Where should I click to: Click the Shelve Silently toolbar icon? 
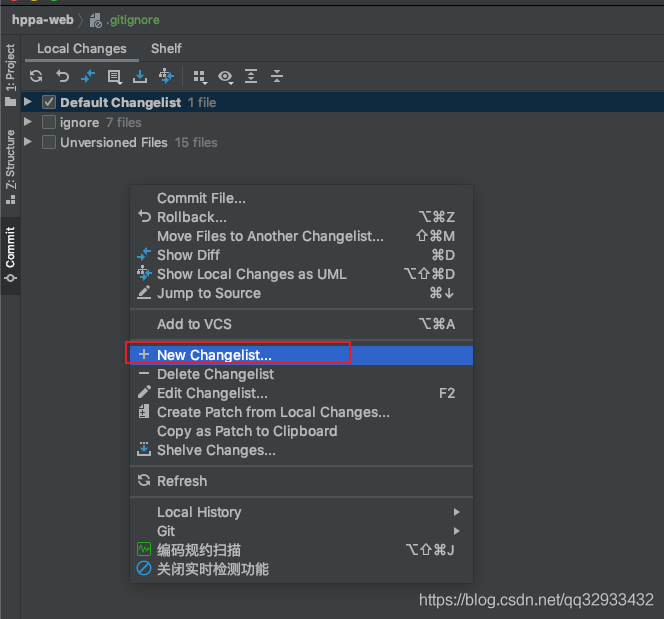click(x=140, y=76)
